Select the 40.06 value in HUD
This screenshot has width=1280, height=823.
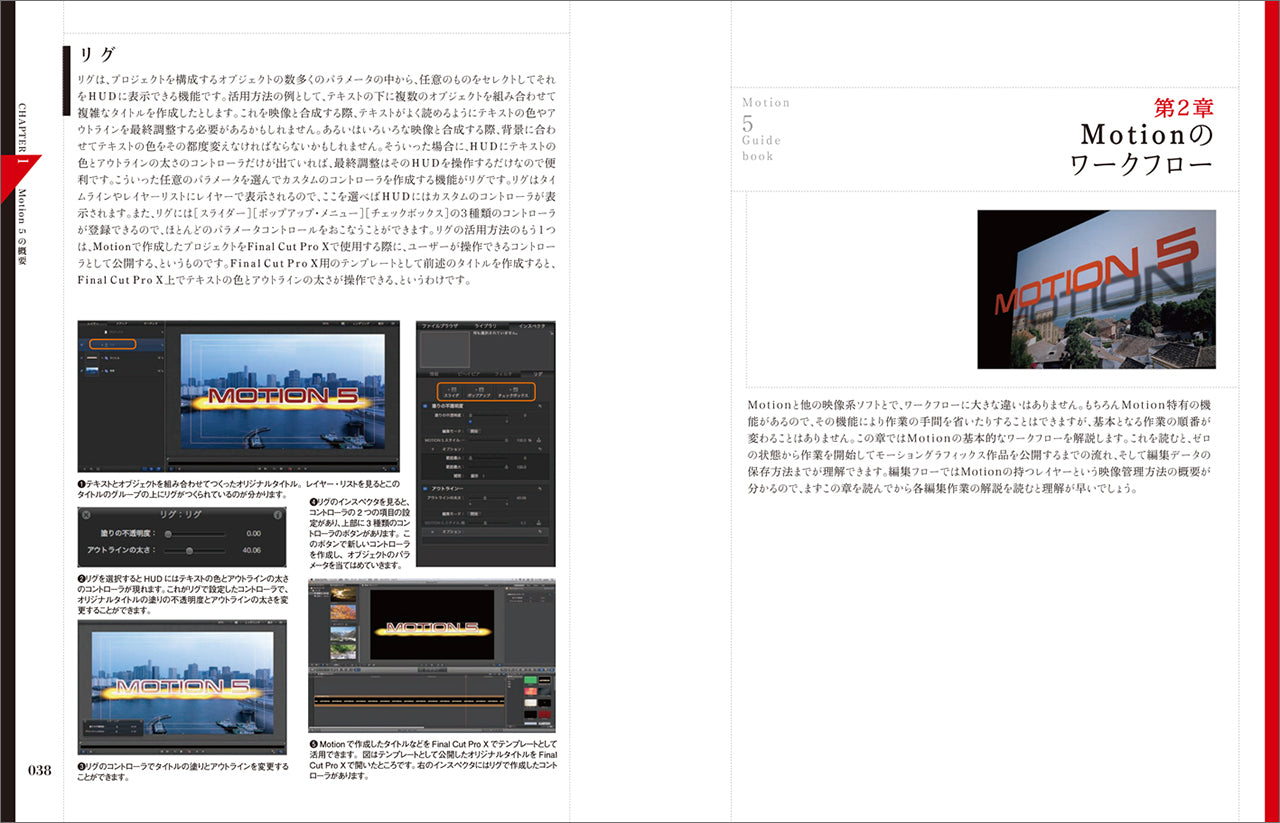click(251, 550)
